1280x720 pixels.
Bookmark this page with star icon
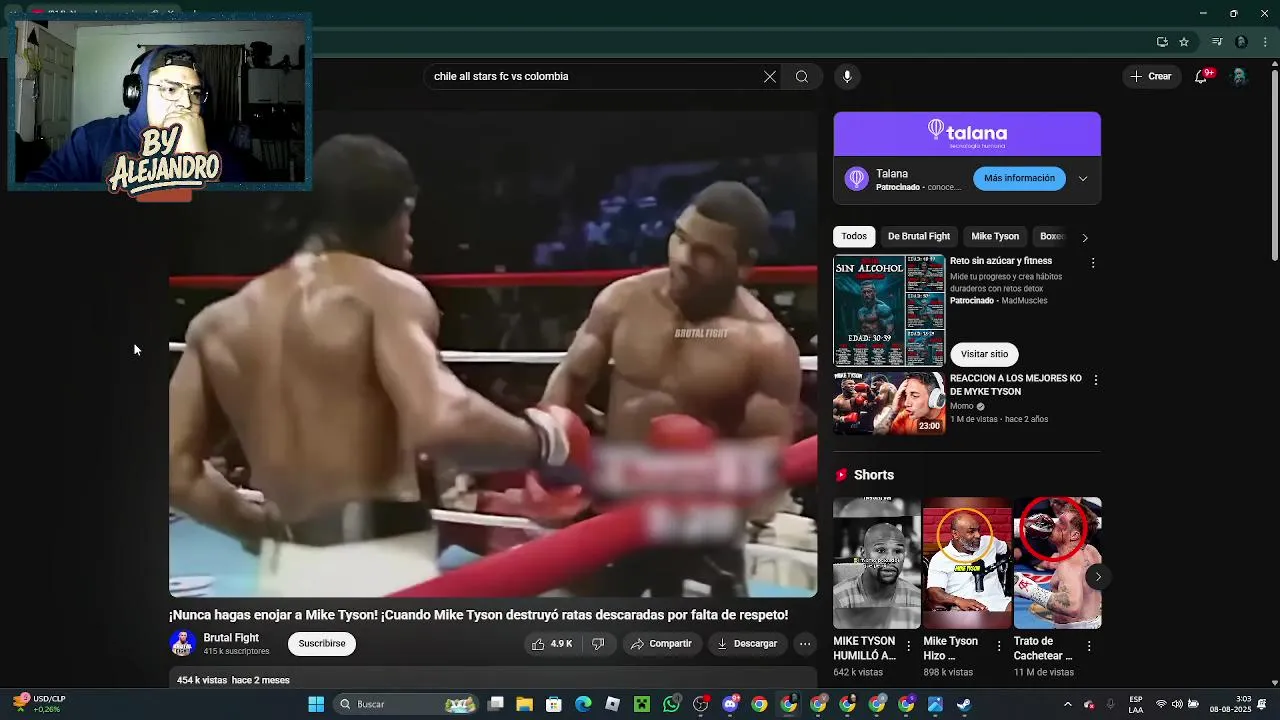[x=1184, y=42]
